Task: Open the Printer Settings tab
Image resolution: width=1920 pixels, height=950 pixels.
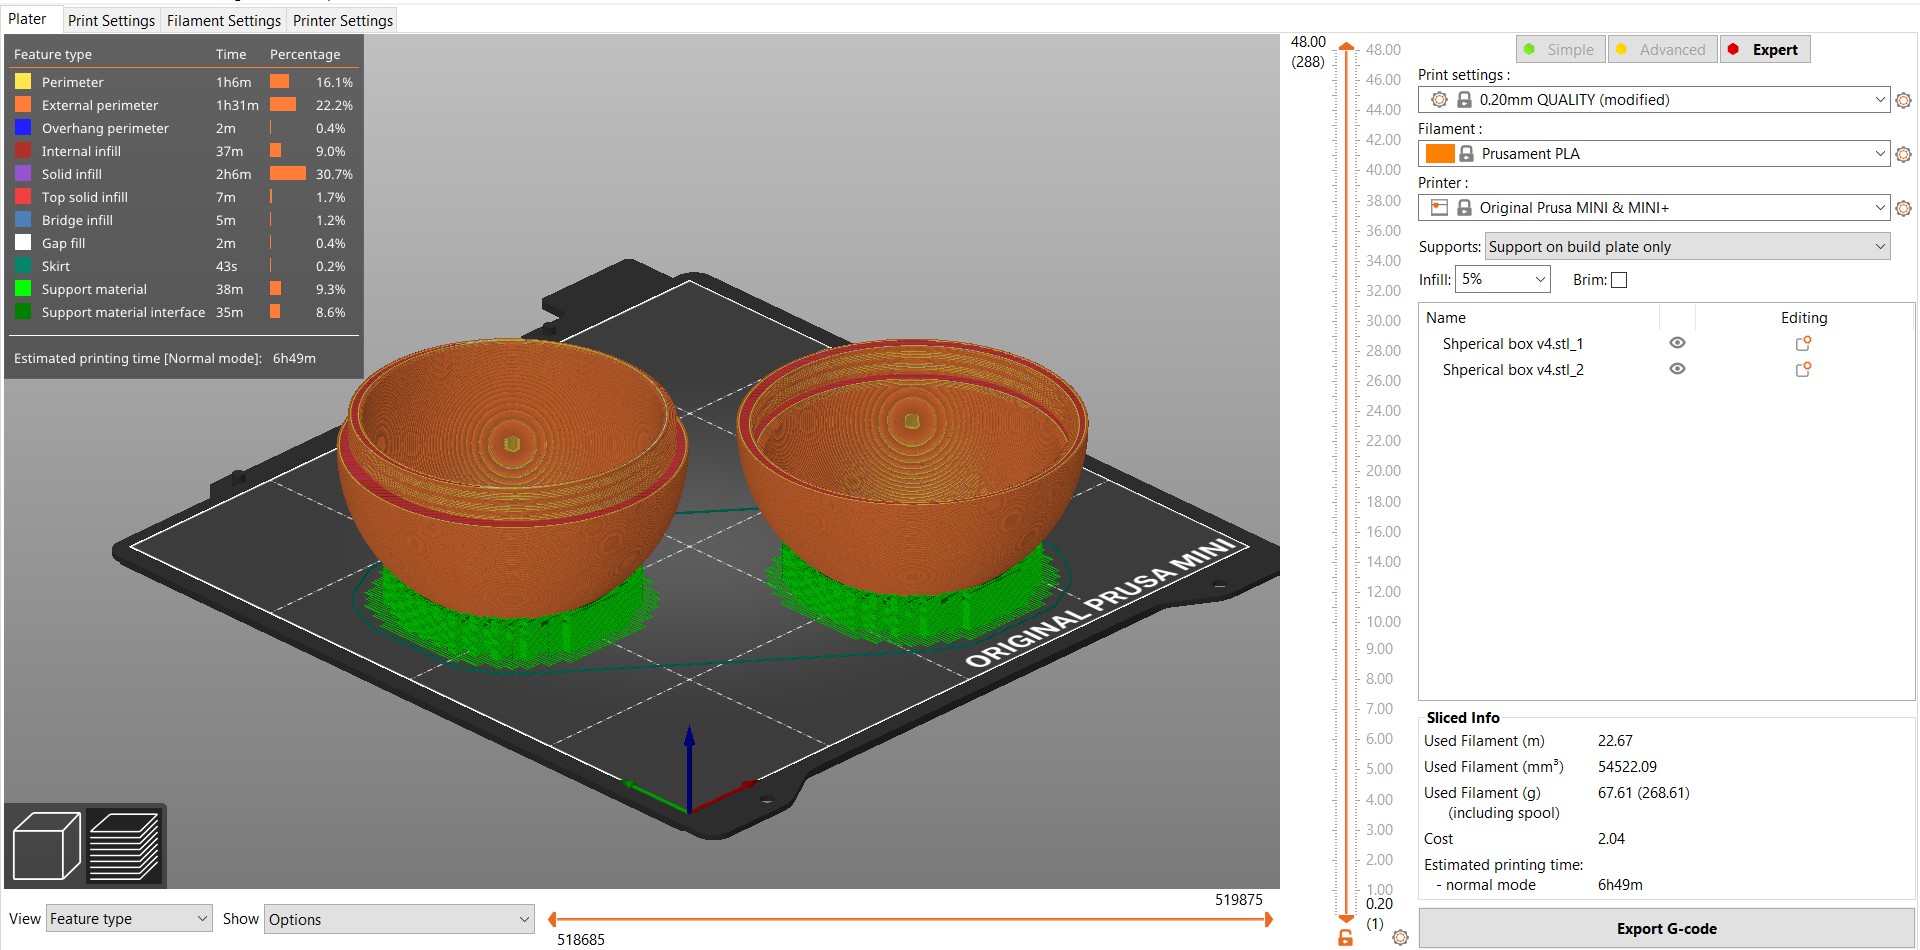Action: coord(343,20)
